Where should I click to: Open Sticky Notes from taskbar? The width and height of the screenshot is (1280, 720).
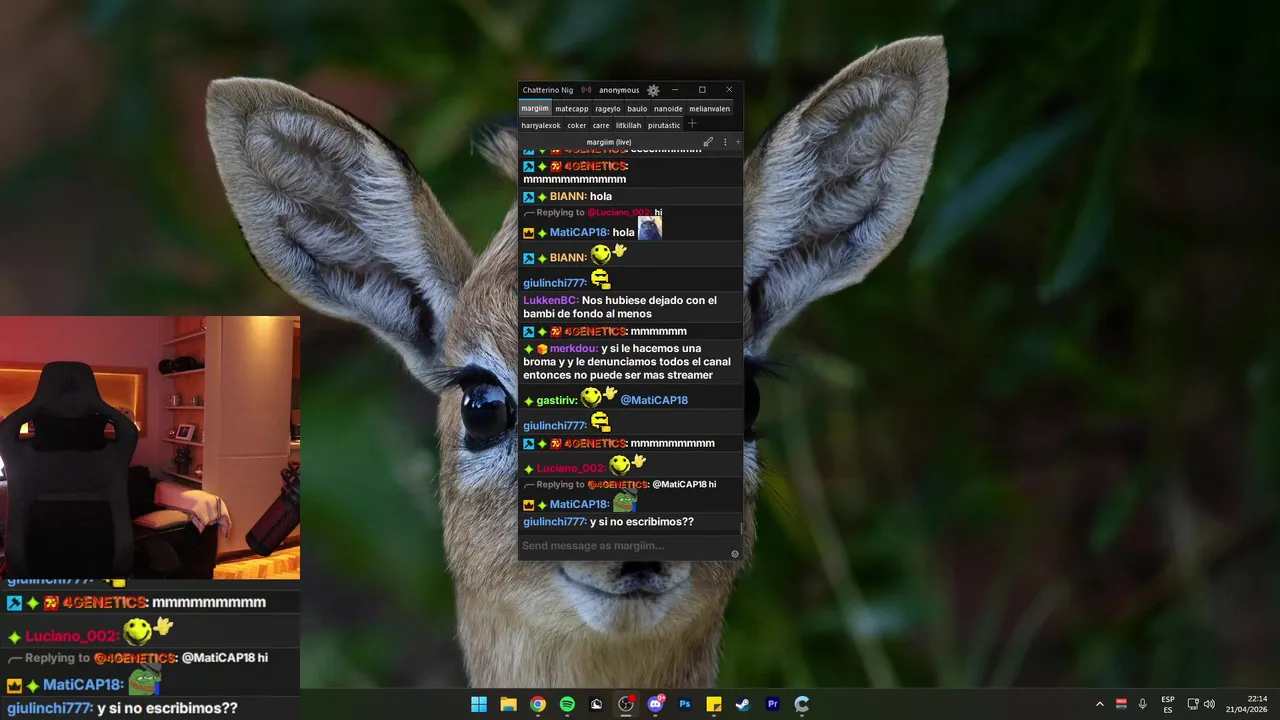point(714,704)
